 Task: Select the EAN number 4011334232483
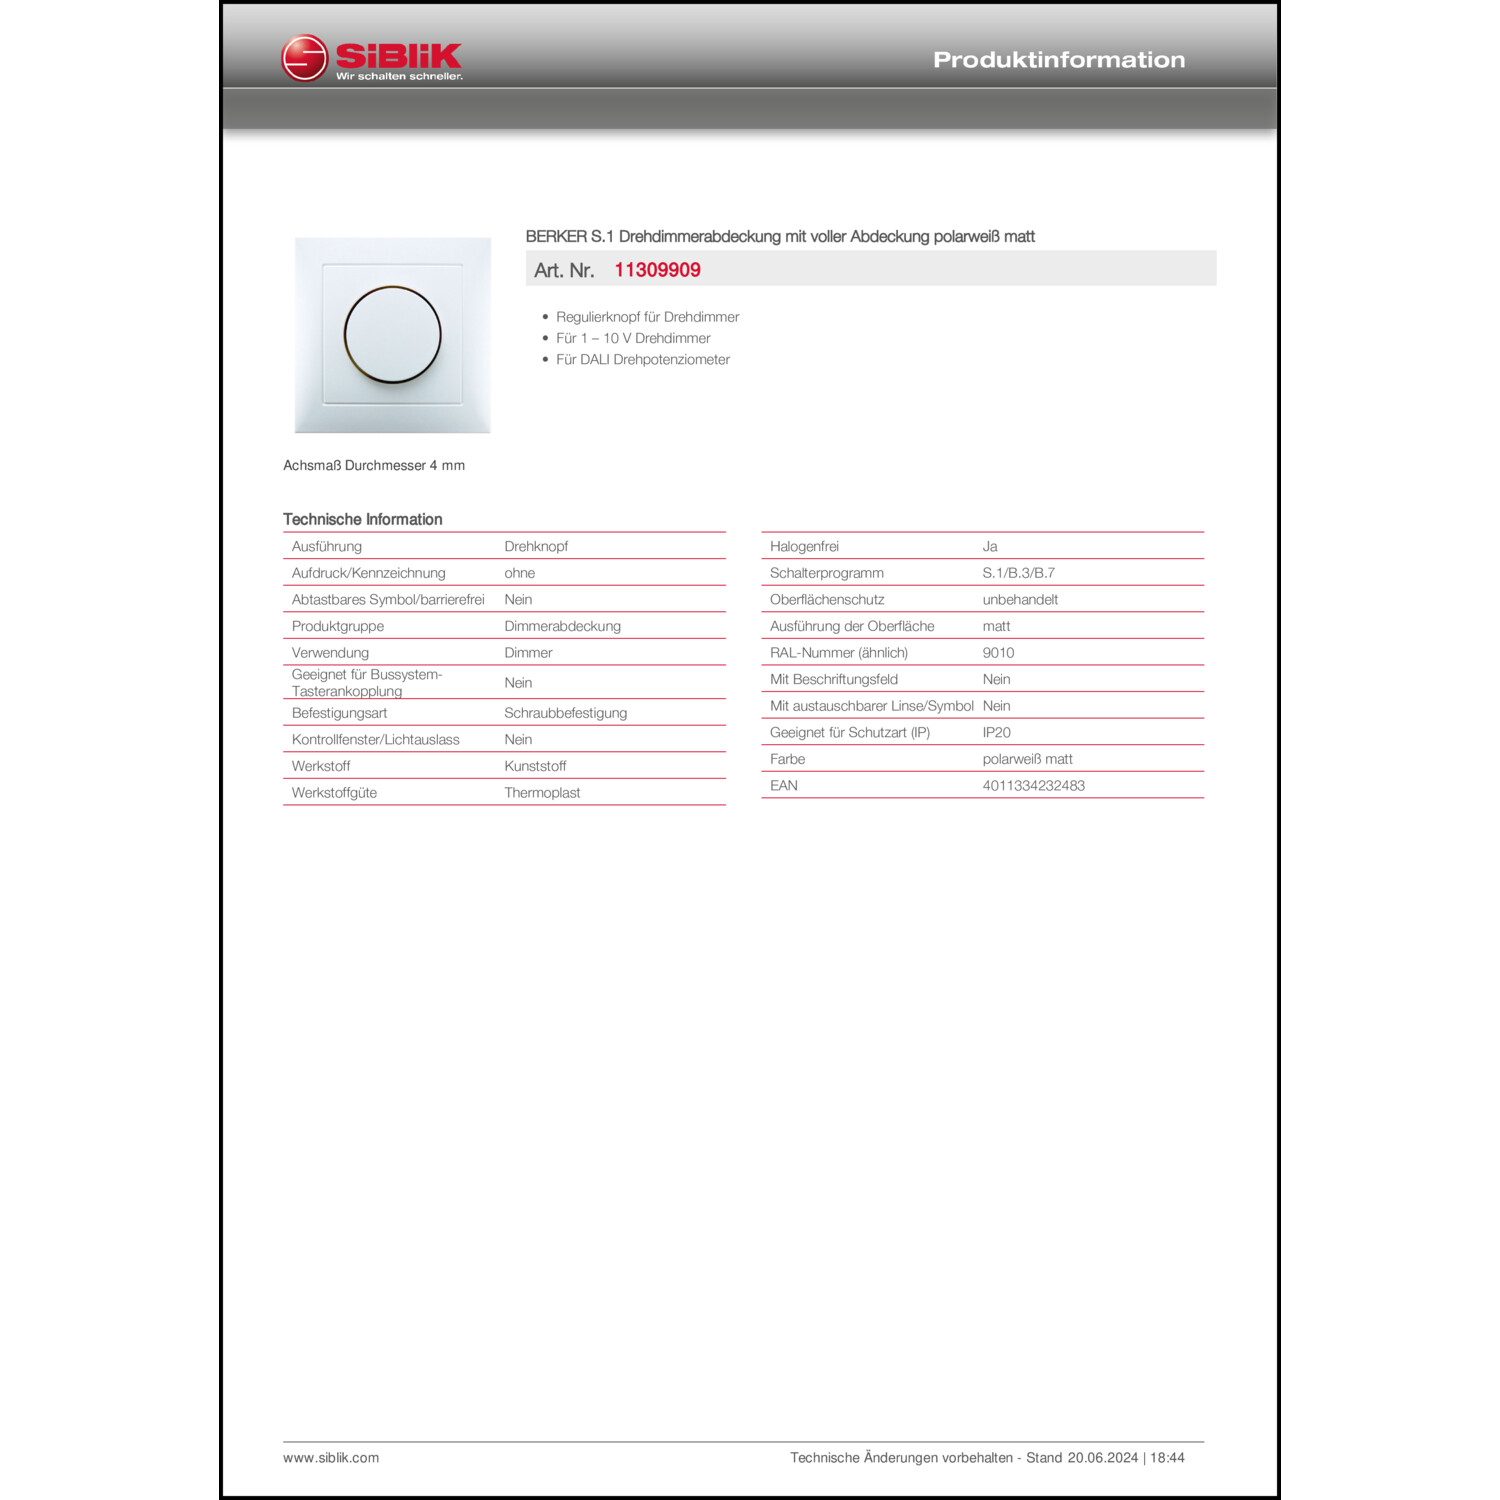1034,785
